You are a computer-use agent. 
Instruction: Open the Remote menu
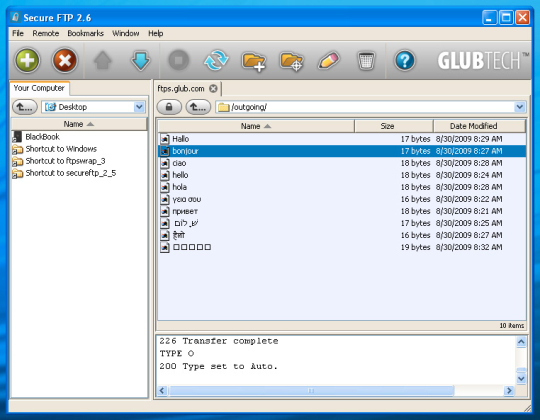point(46,33)
